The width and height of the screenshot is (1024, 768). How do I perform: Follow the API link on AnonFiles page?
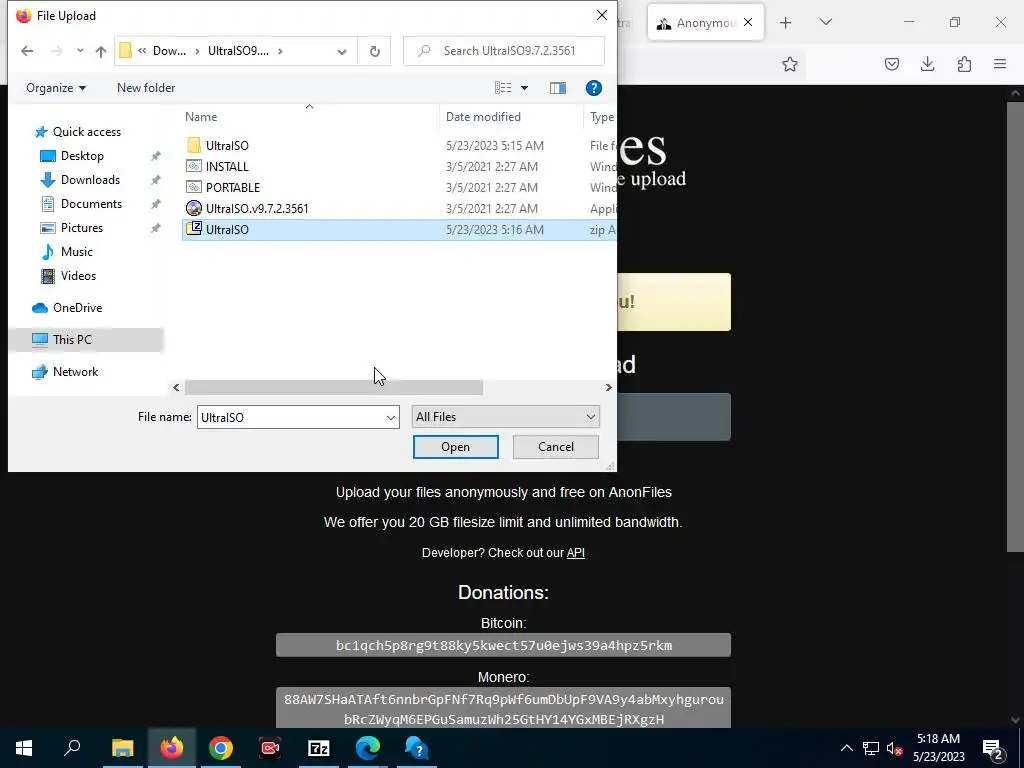(575, 552)
